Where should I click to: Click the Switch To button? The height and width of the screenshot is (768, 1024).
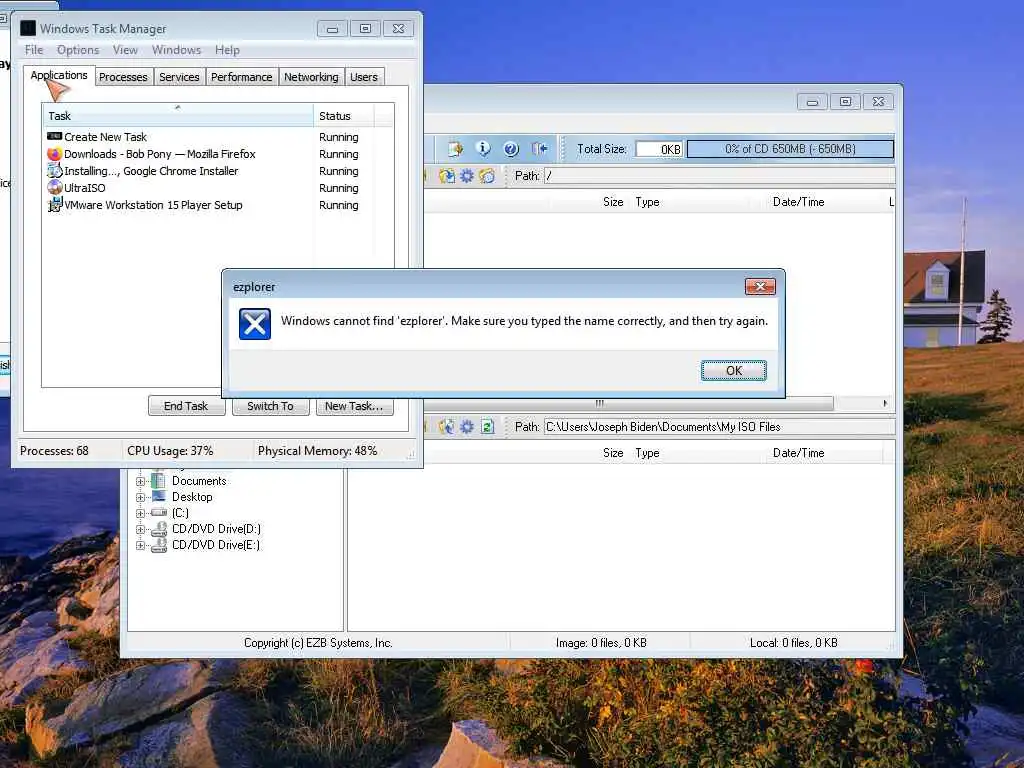(x=270, y=406)
